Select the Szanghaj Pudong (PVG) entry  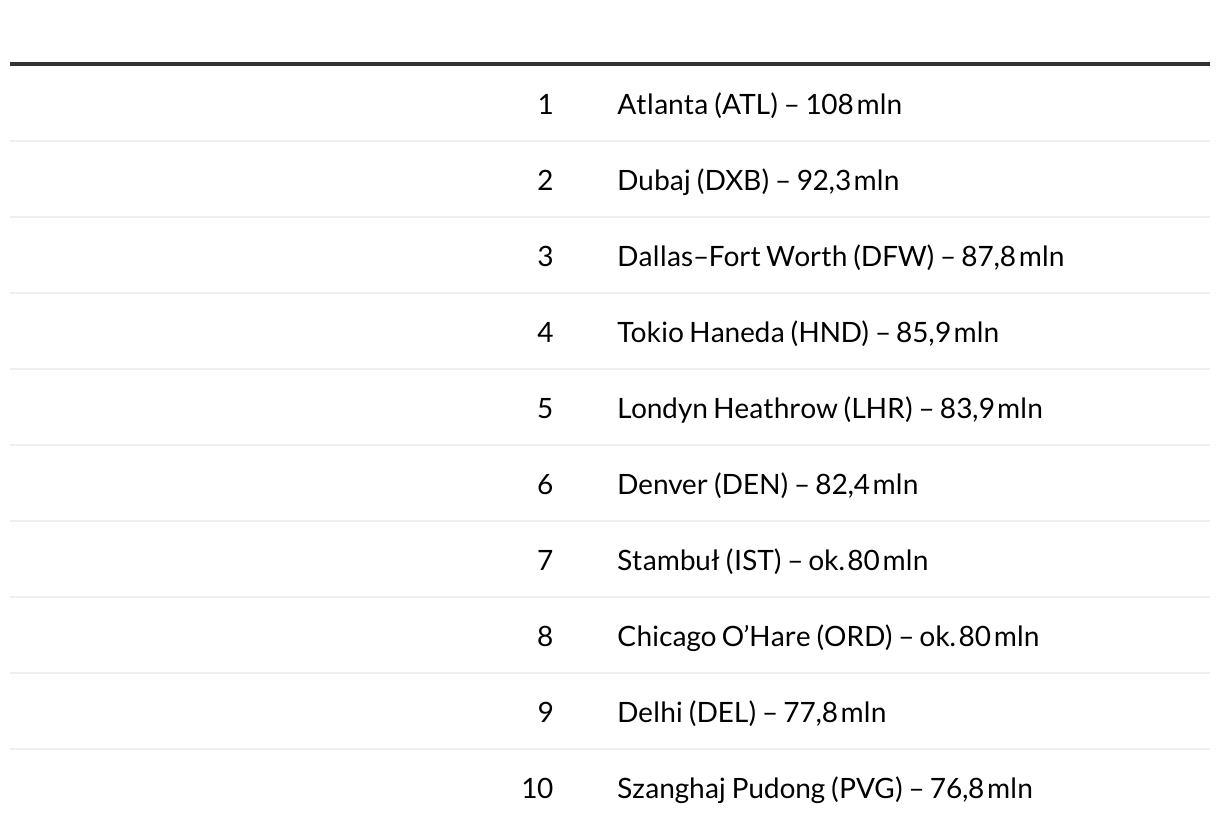point(824,788)
